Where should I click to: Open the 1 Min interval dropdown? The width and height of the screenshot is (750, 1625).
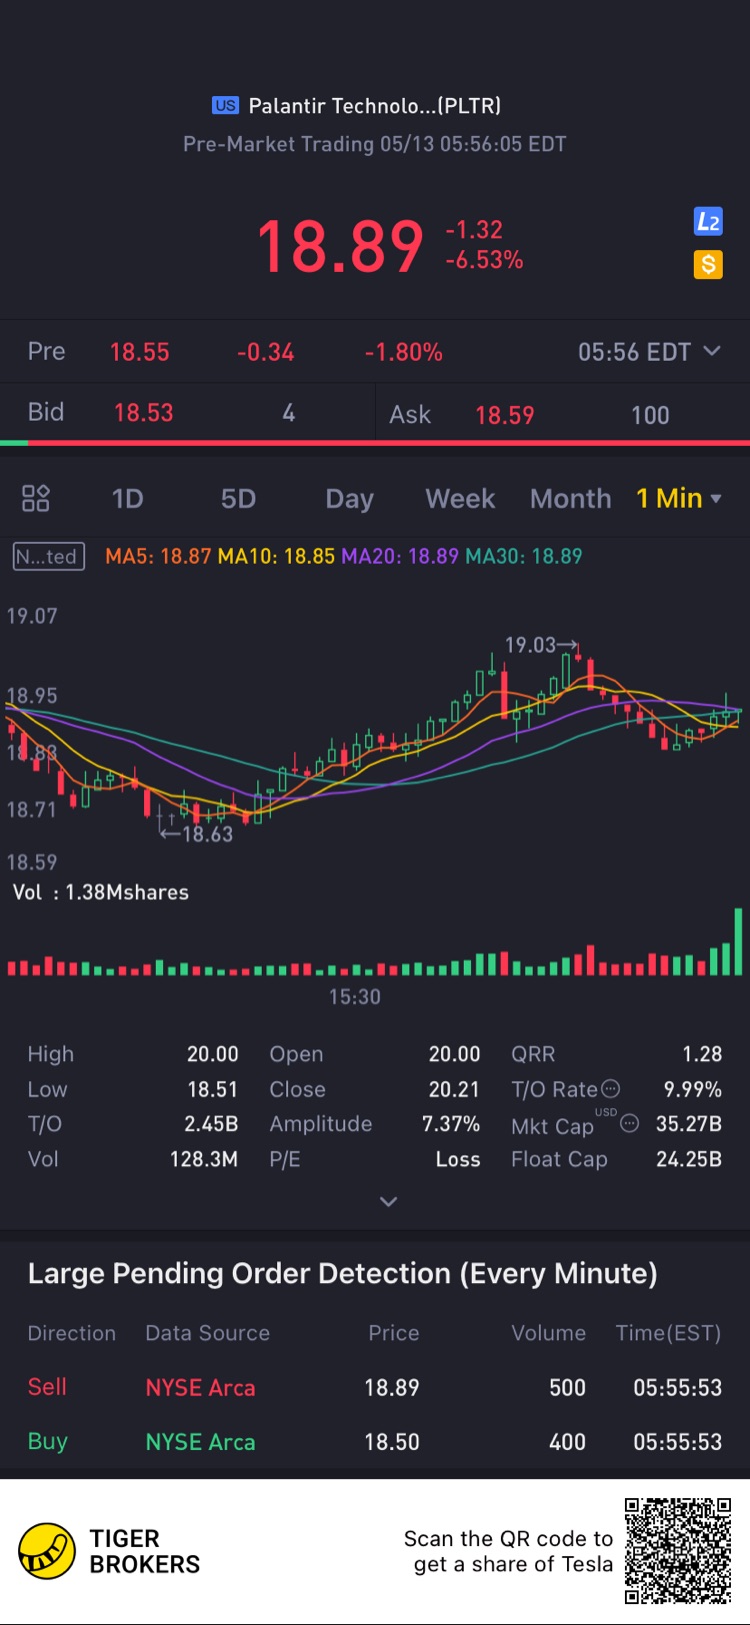[x=679, y=498]
